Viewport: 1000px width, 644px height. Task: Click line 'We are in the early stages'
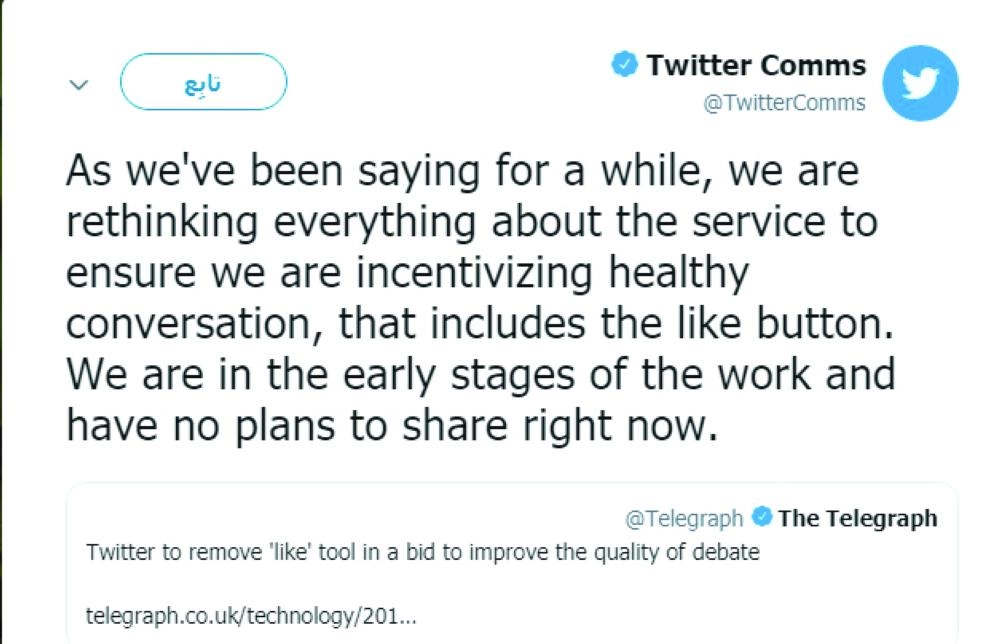[x=480, y=375]
